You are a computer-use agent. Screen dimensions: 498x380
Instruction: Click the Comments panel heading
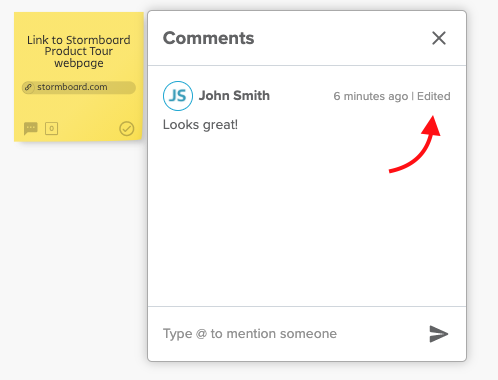point(208,38)
